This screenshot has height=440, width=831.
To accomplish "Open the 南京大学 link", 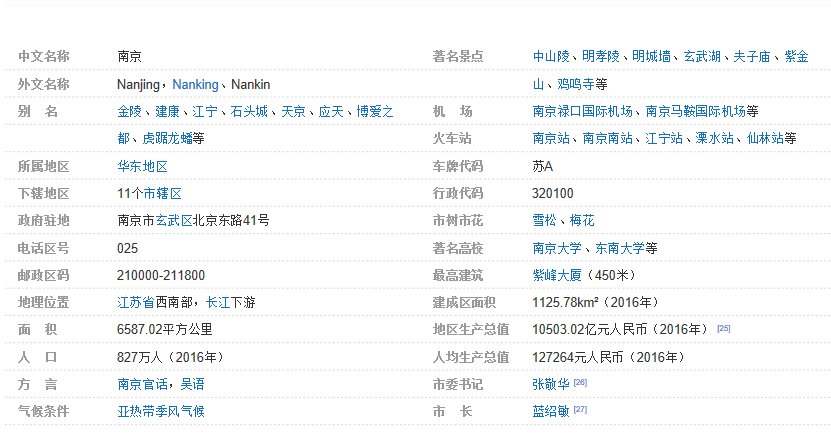I will pyautogui.click(x=557, y=248).
